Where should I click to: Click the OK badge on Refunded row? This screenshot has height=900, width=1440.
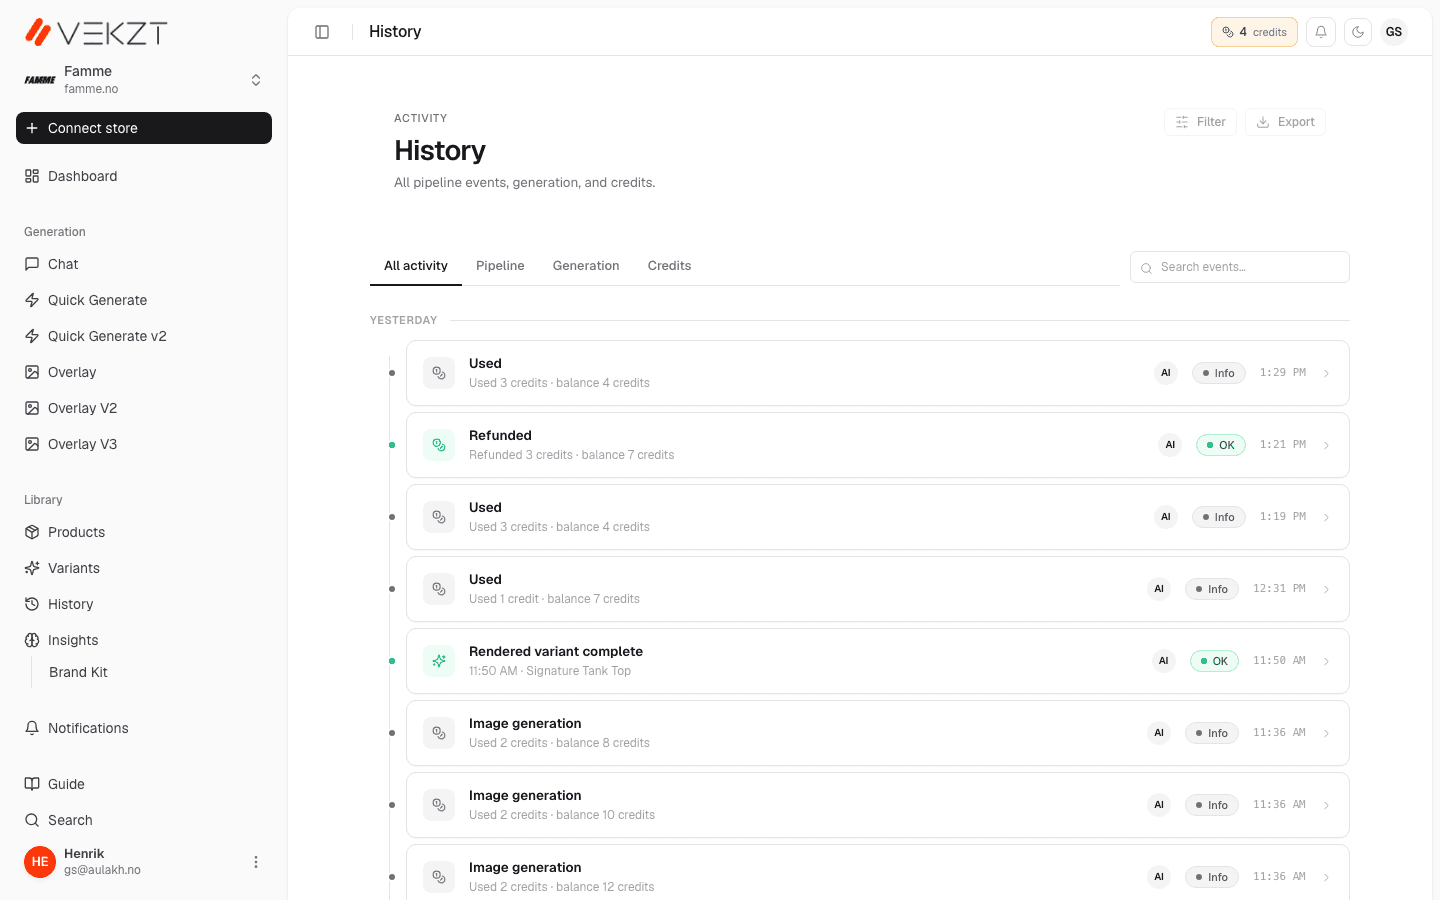1221,445
